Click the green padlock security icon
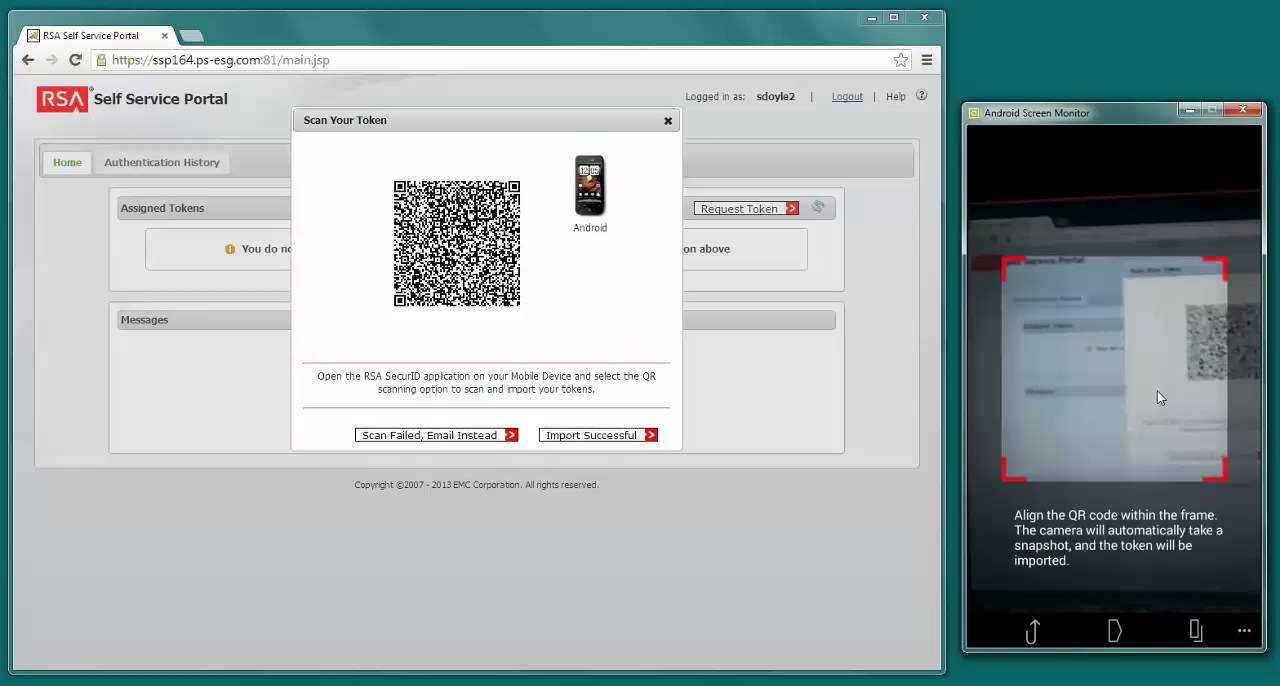 tap(101, 60)
